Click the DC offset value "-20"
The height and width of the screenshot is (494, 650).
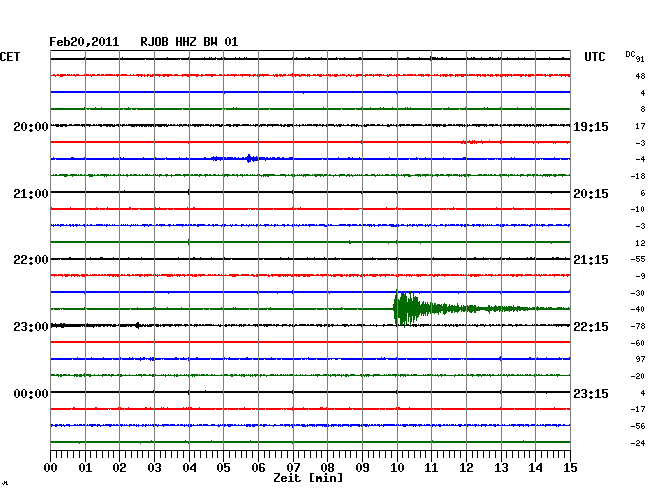coord(638,376)
